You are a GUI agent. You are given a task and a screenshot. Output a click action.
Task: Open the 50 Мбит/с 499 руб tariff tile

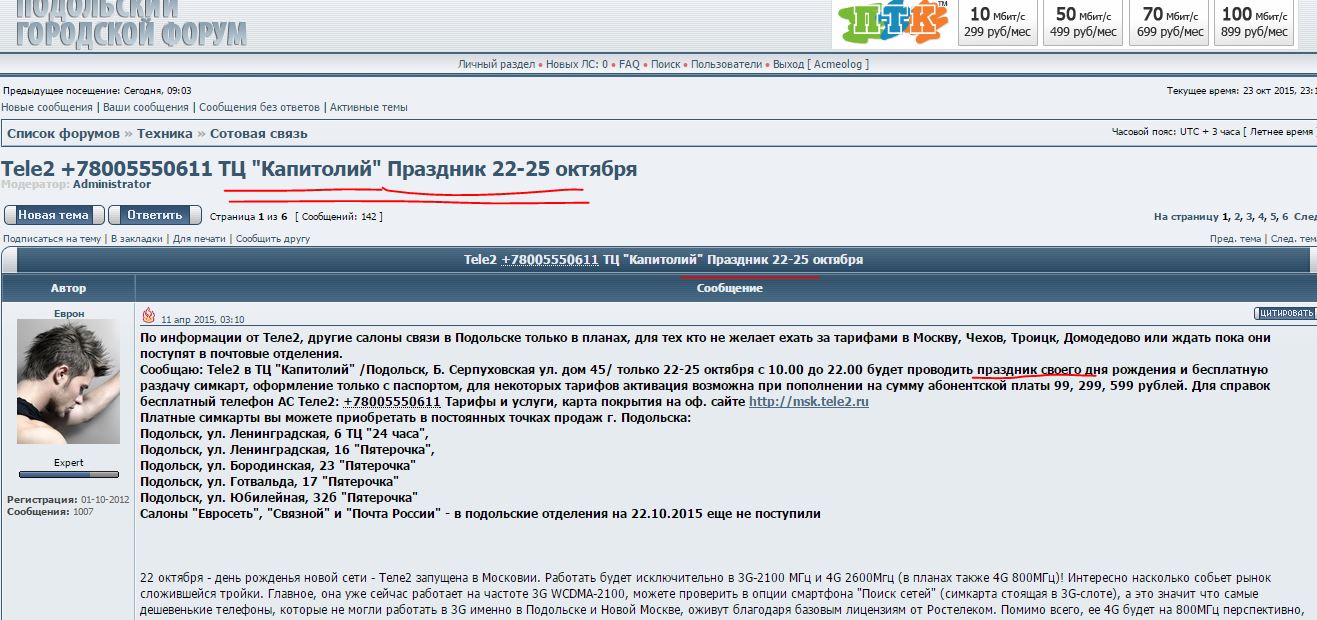tap(1082, 23)
